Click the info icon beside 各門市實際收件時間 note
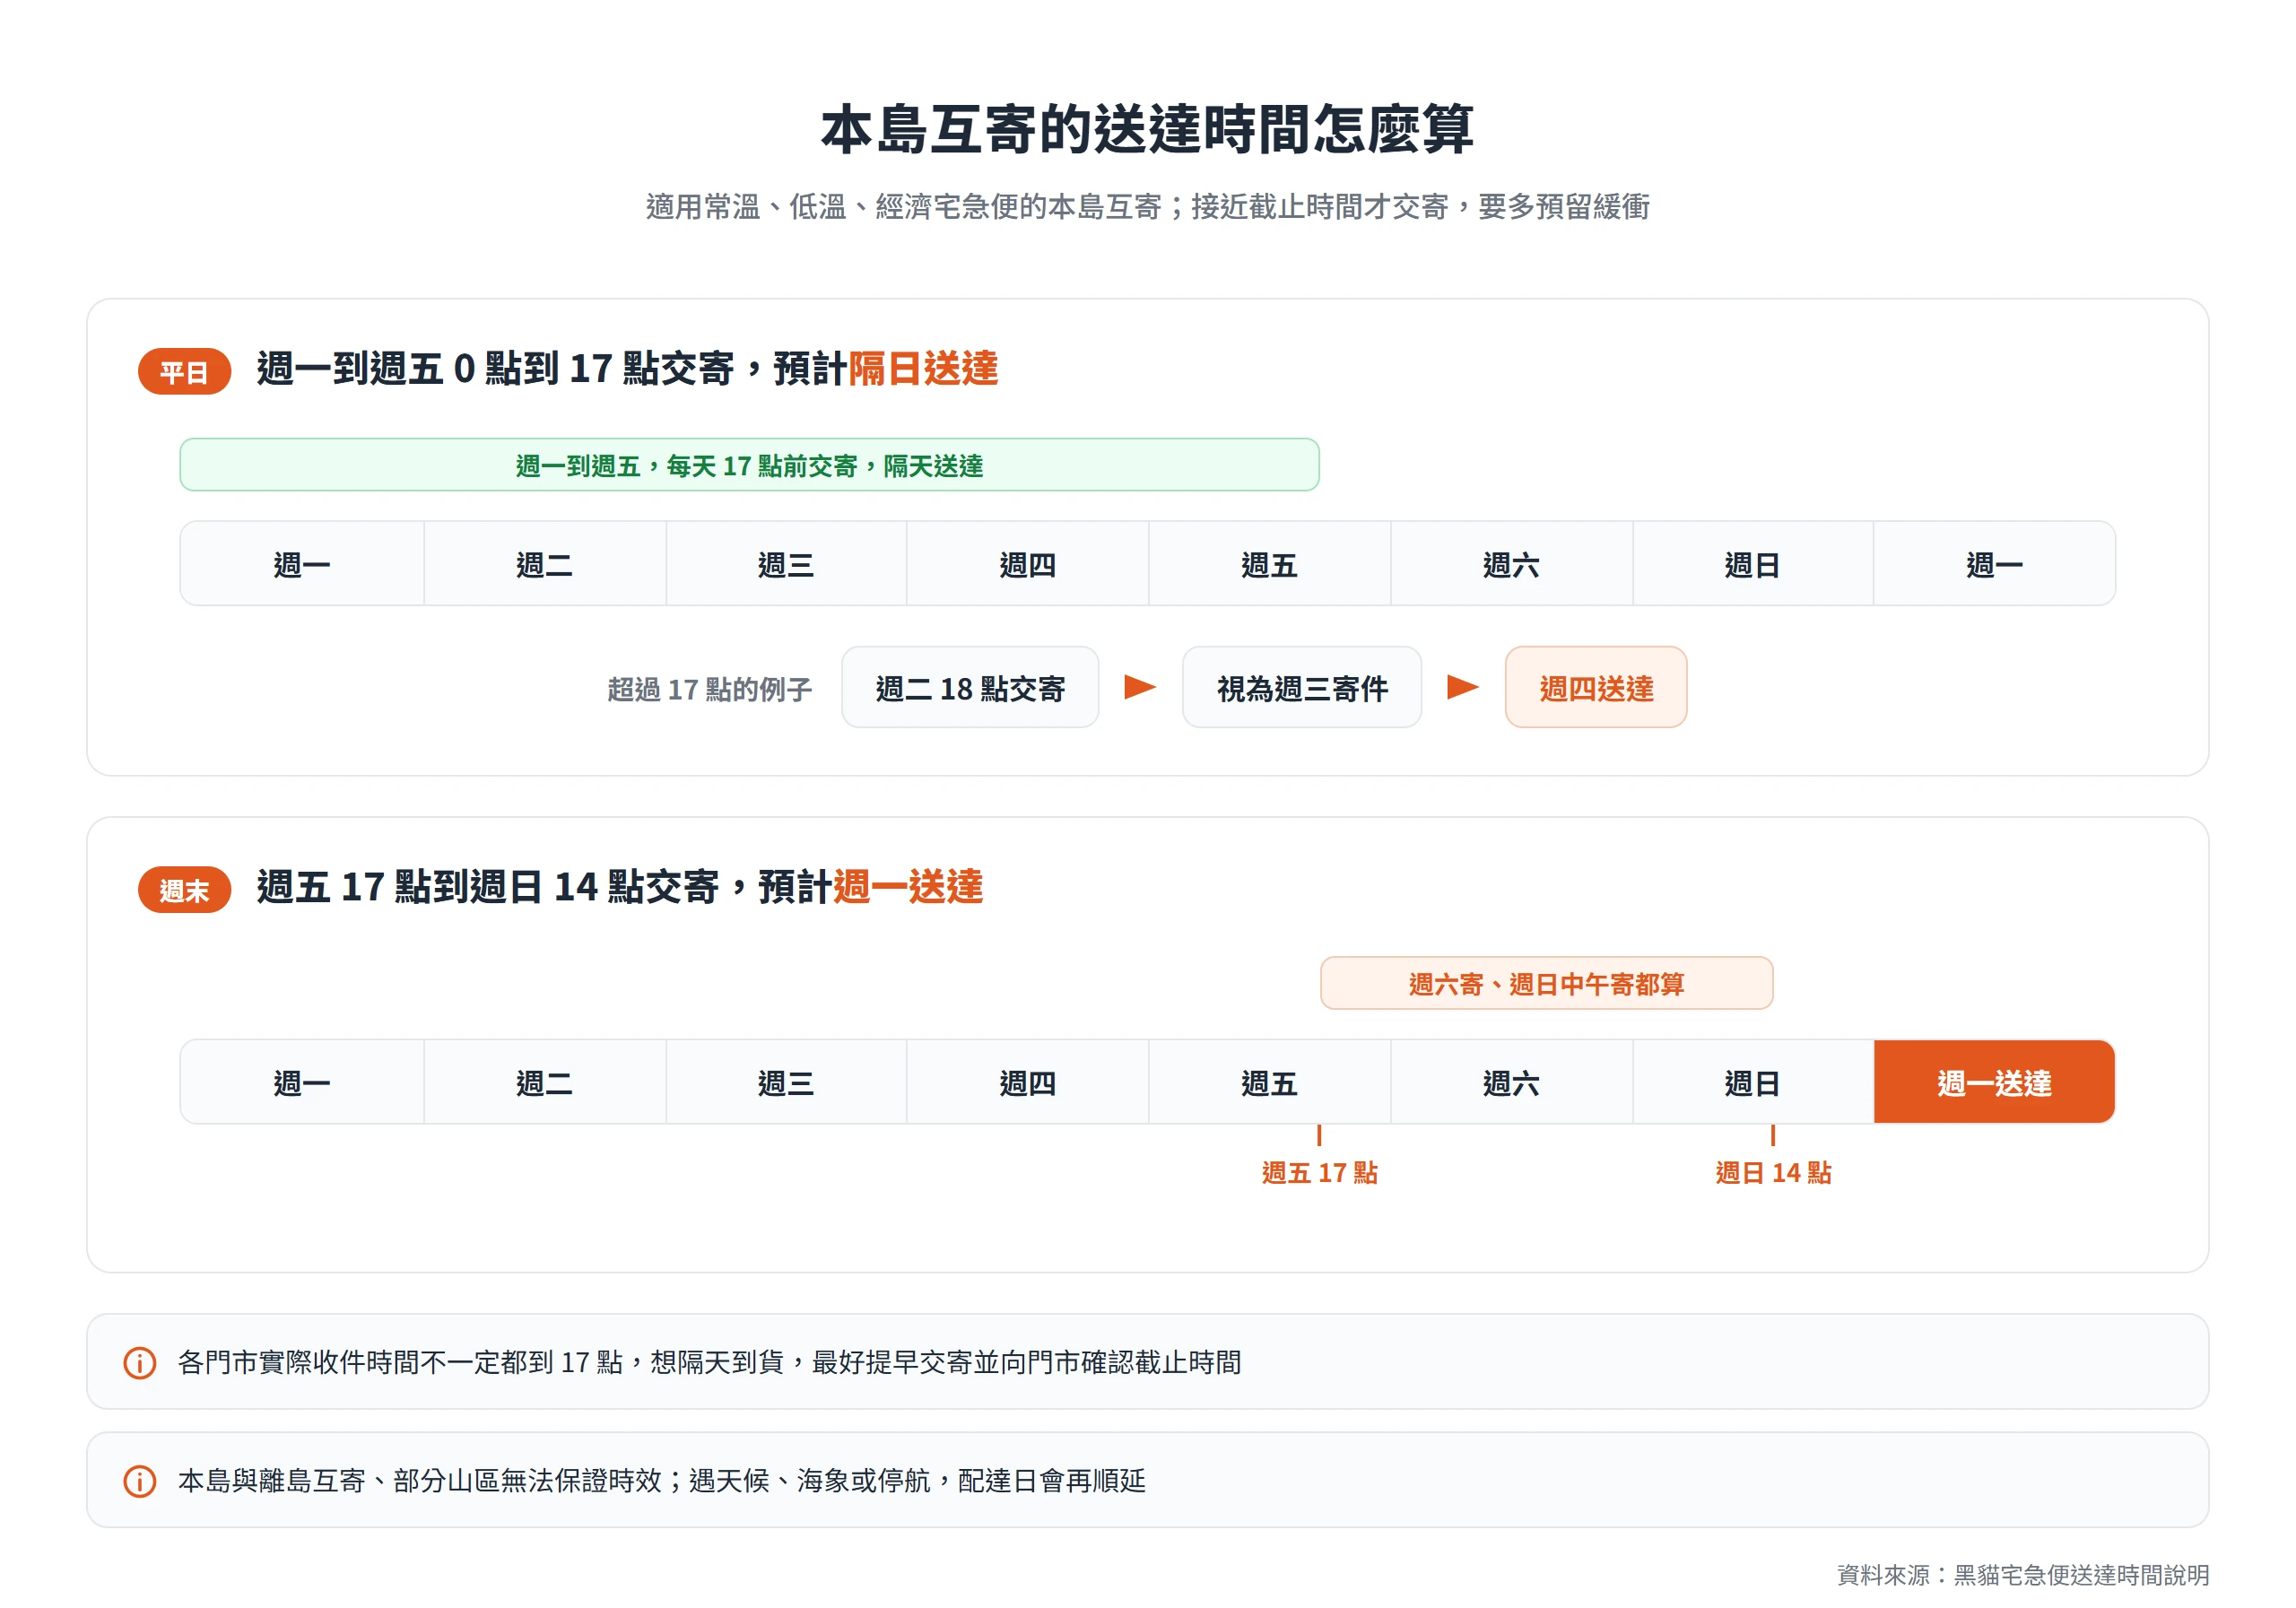Screen dimensions: 2296x1608 click(x=139, y=1362)
